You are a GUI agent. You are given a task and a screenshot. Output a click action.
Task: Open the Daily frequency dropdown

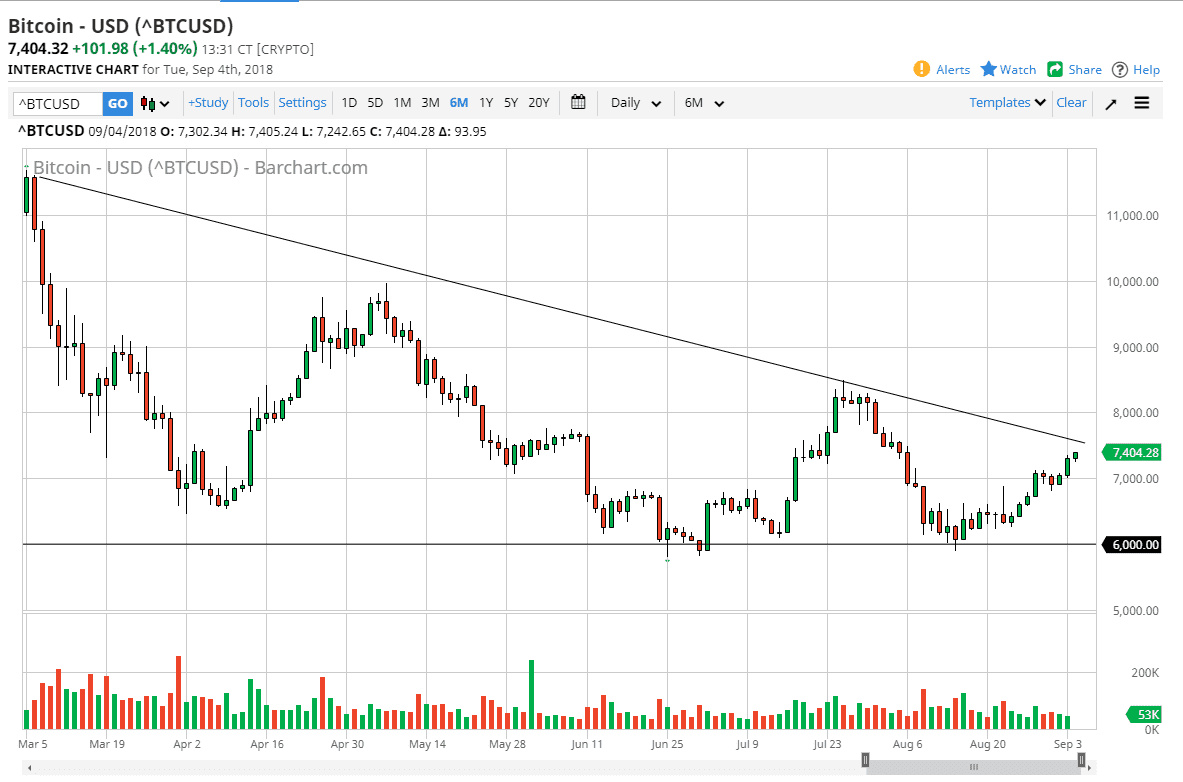[634, 102]
